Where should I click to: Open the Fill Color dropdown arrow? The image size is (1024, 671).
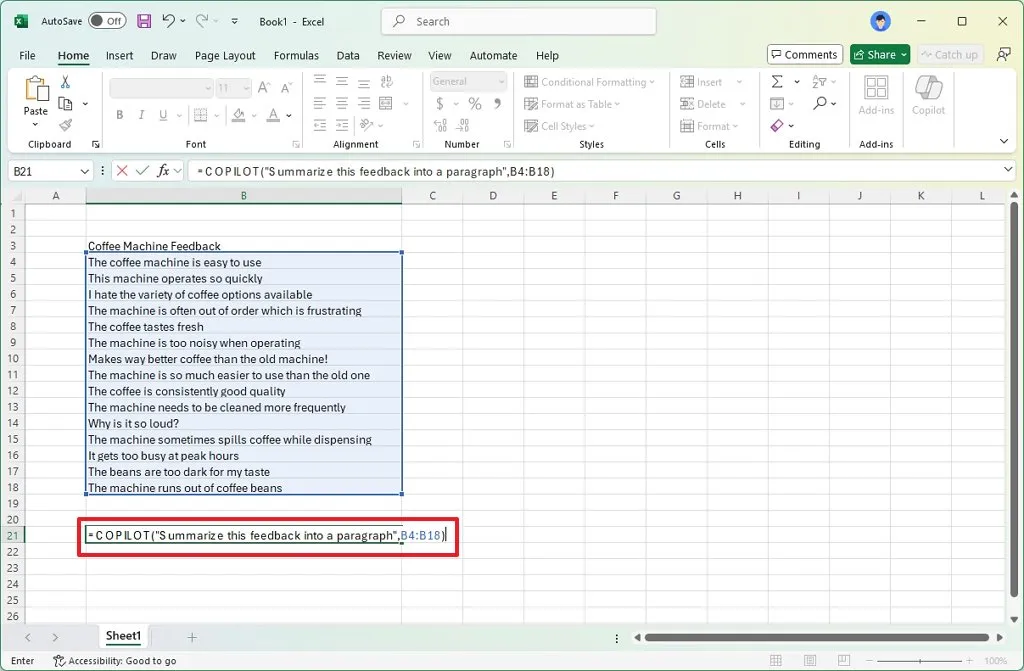click(x=252, y=115)
